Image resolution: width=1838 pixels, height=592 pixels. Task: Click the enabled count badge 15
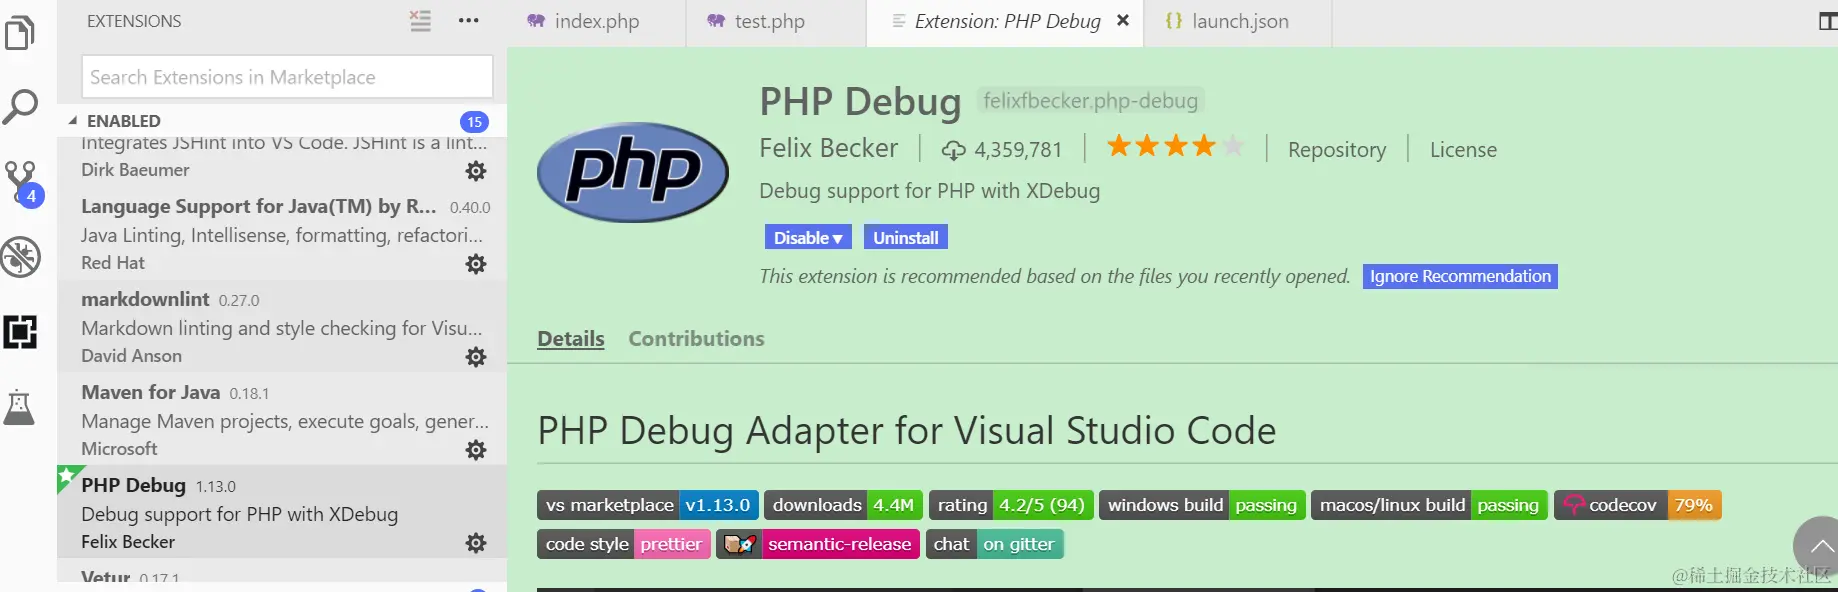click(474, 122)
